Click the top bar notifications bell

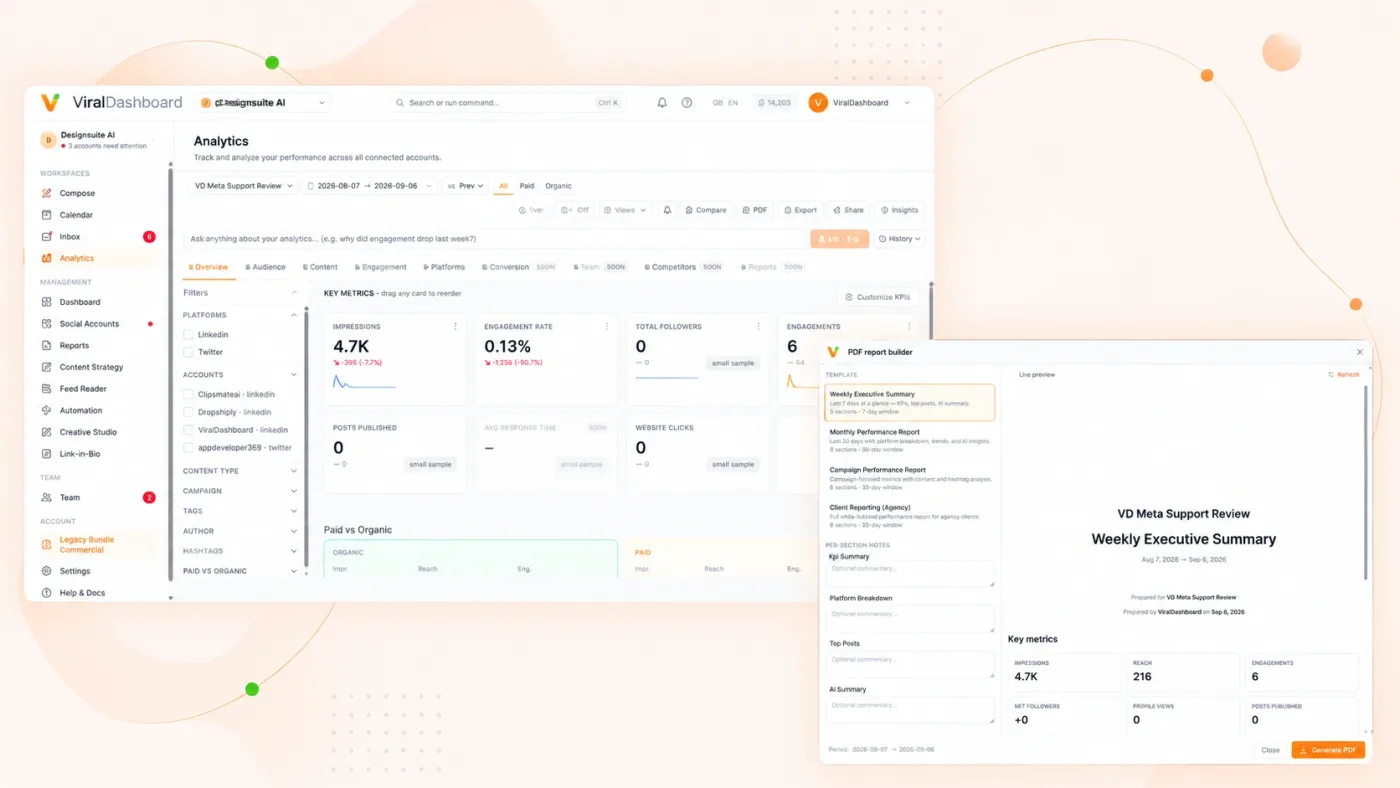point(662,103)
